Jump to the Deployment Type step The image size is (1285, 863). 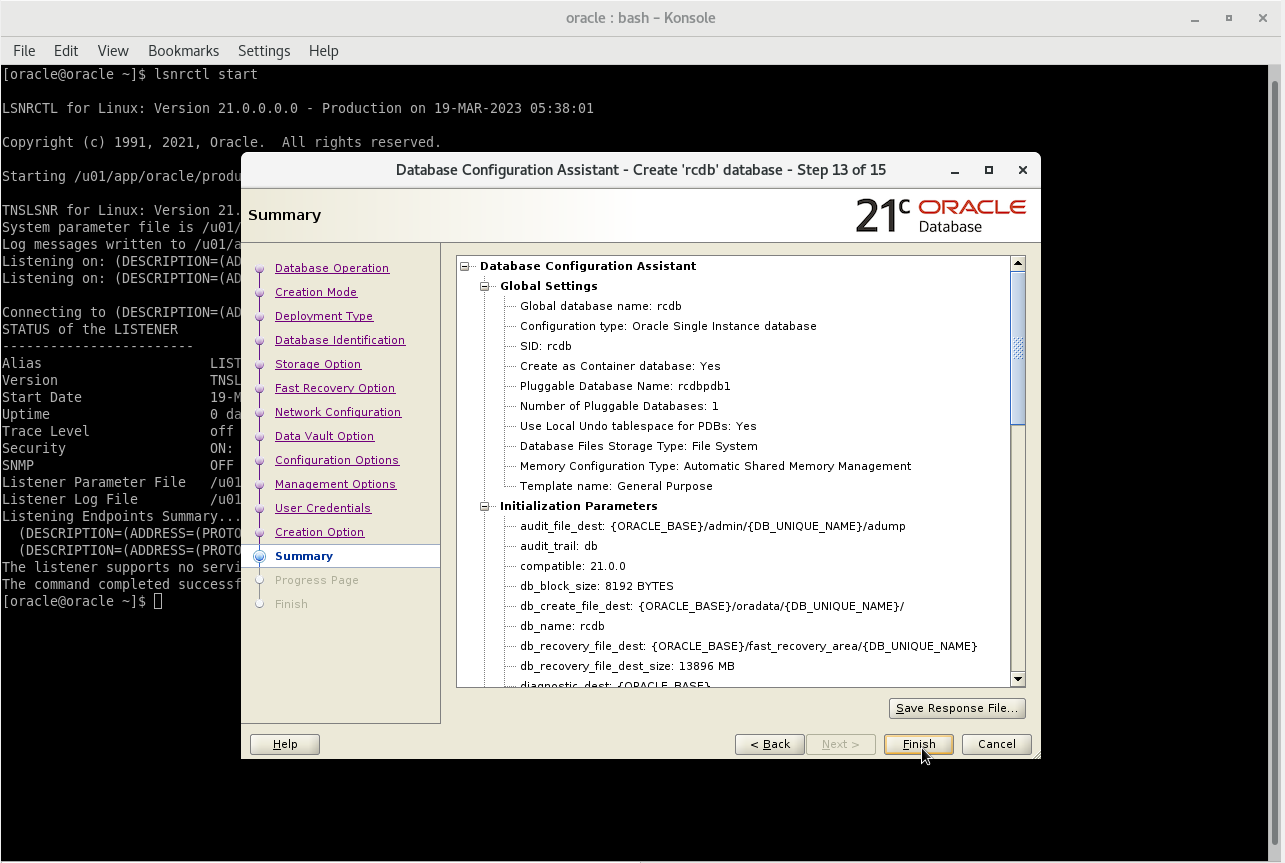[324, 316]
